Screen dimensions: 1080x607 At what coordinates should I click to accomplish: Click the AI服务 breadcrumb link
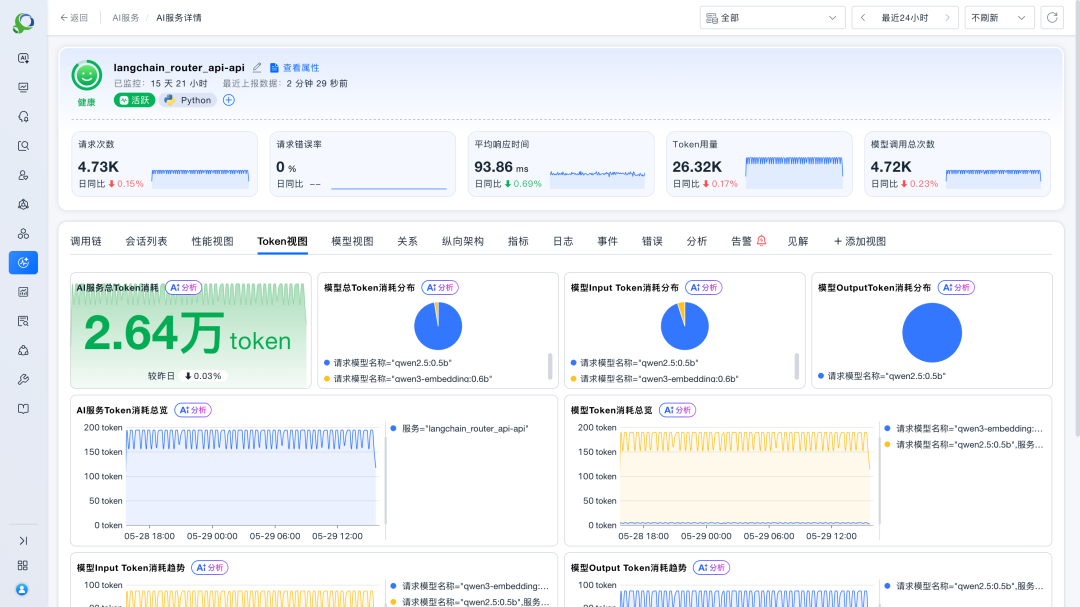pyautogui.click(x=125, y=18)
